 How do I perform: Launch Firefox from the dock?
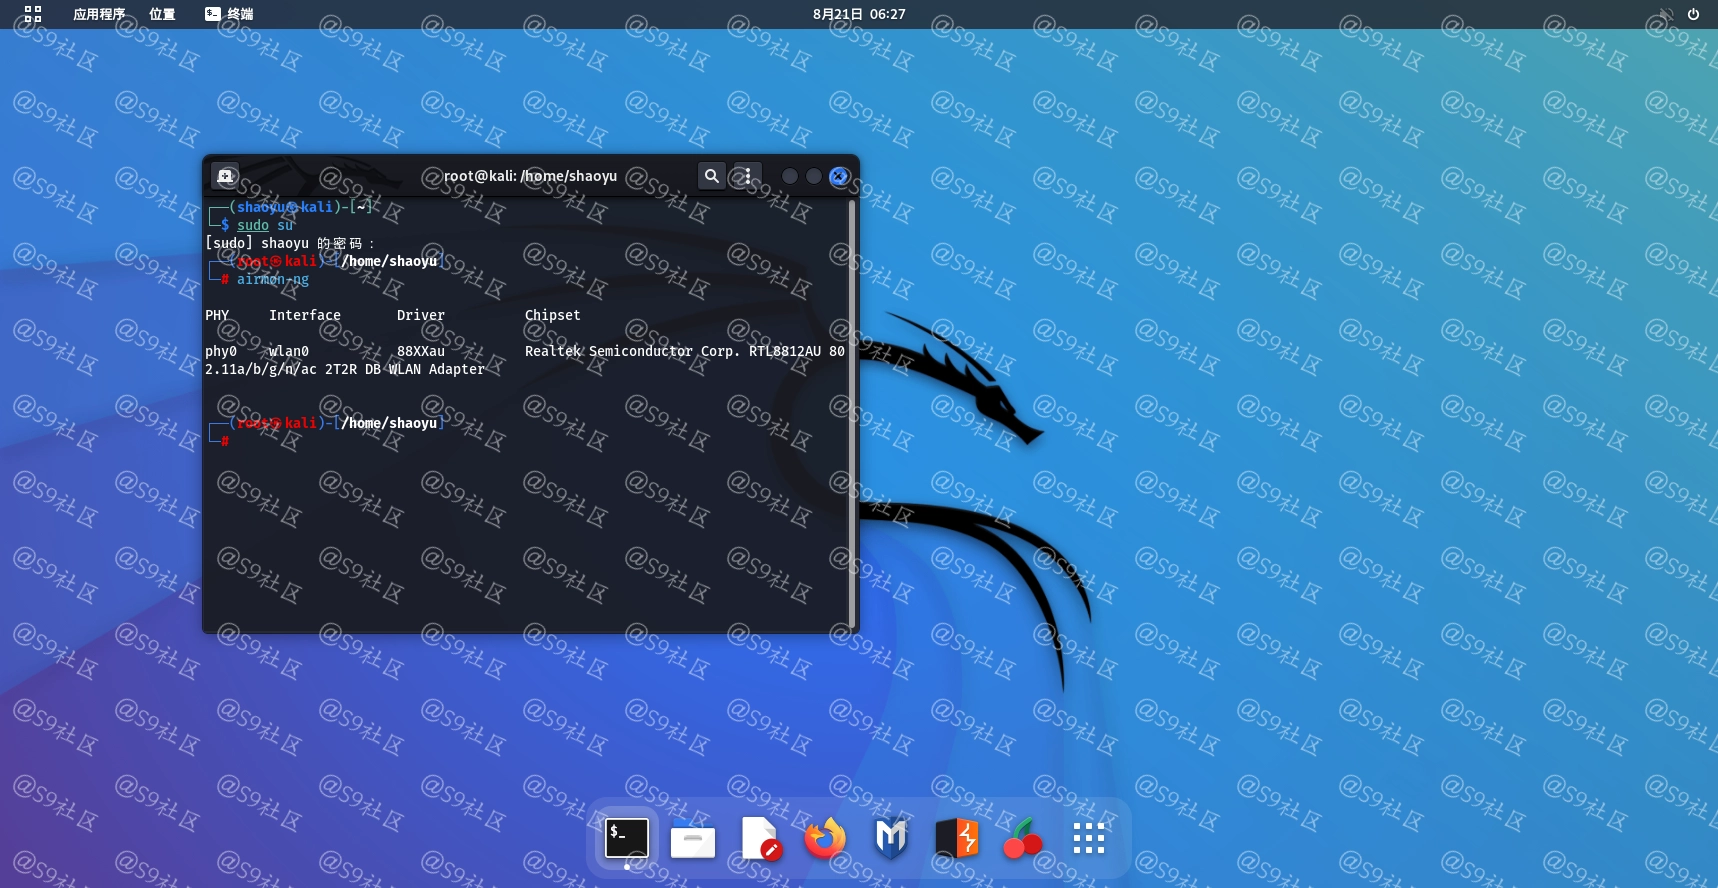pyautogui.click(x=825, y=839)
